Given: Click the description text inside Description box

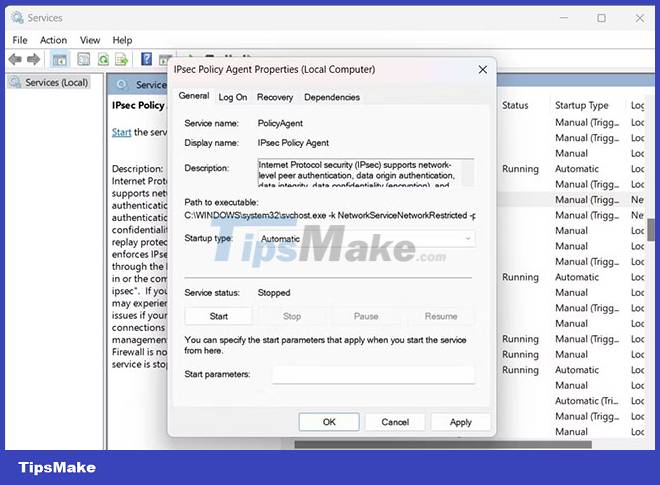Looking at the screenshot, I should tap(356, 173).
